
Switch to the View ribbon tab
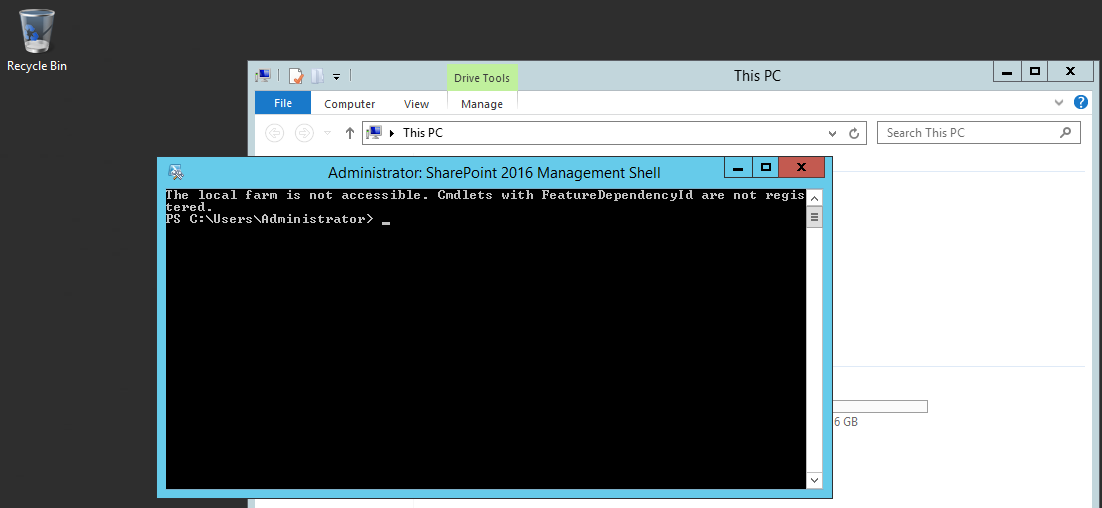(x=416, y=104)
